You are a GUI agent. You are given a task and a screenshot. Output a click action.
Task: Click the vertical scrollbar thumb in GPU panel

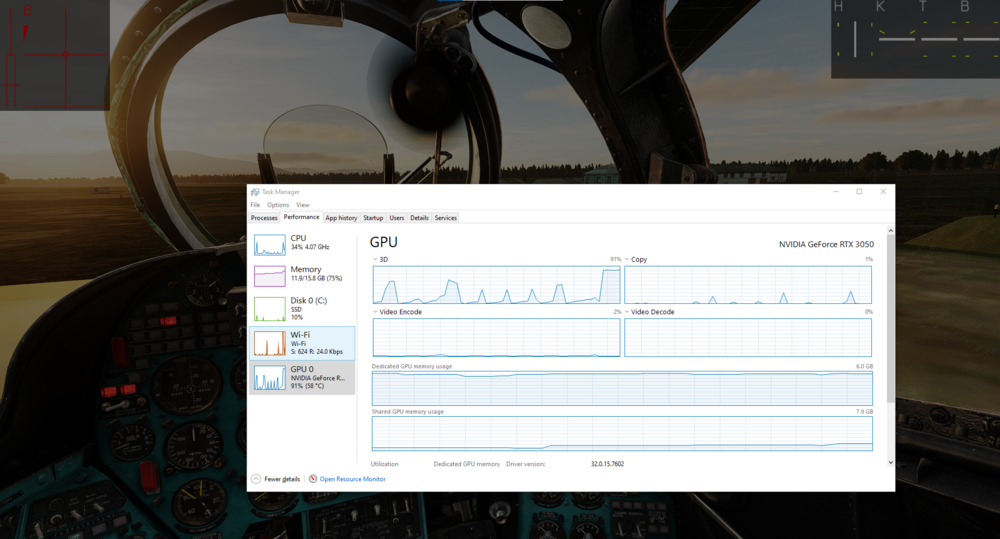point(890,318)
